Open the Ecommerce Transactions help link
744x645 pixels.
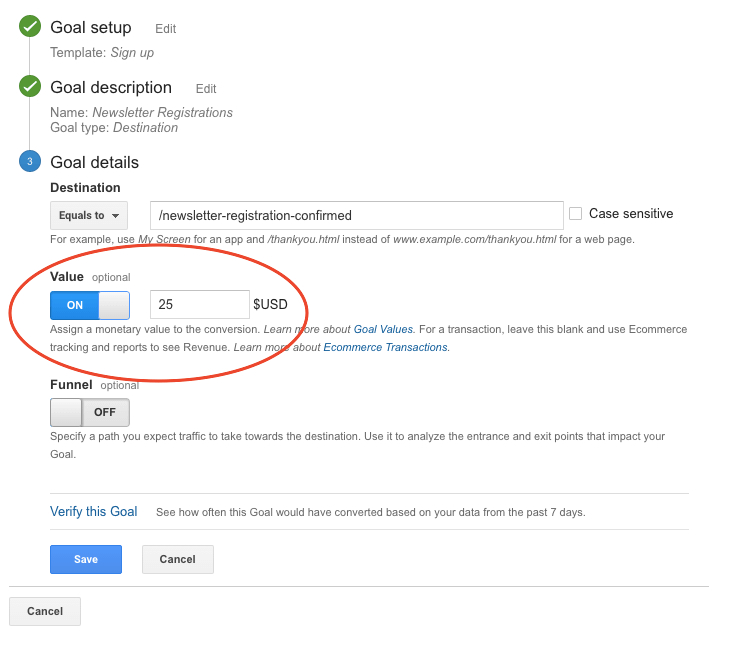click(385, 347)
